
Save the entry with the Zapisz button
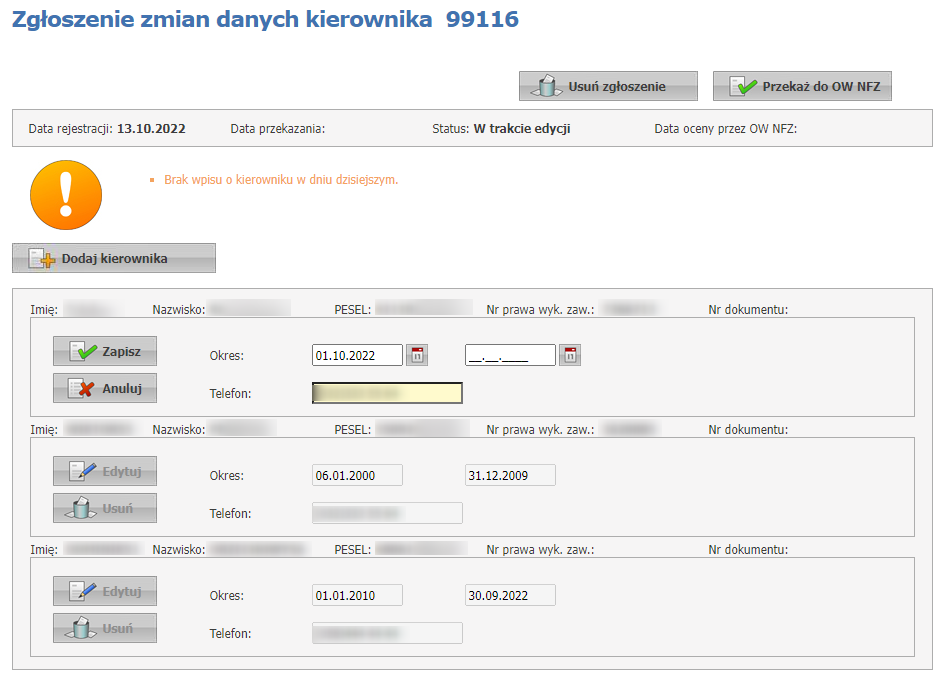tap(105, 352)
